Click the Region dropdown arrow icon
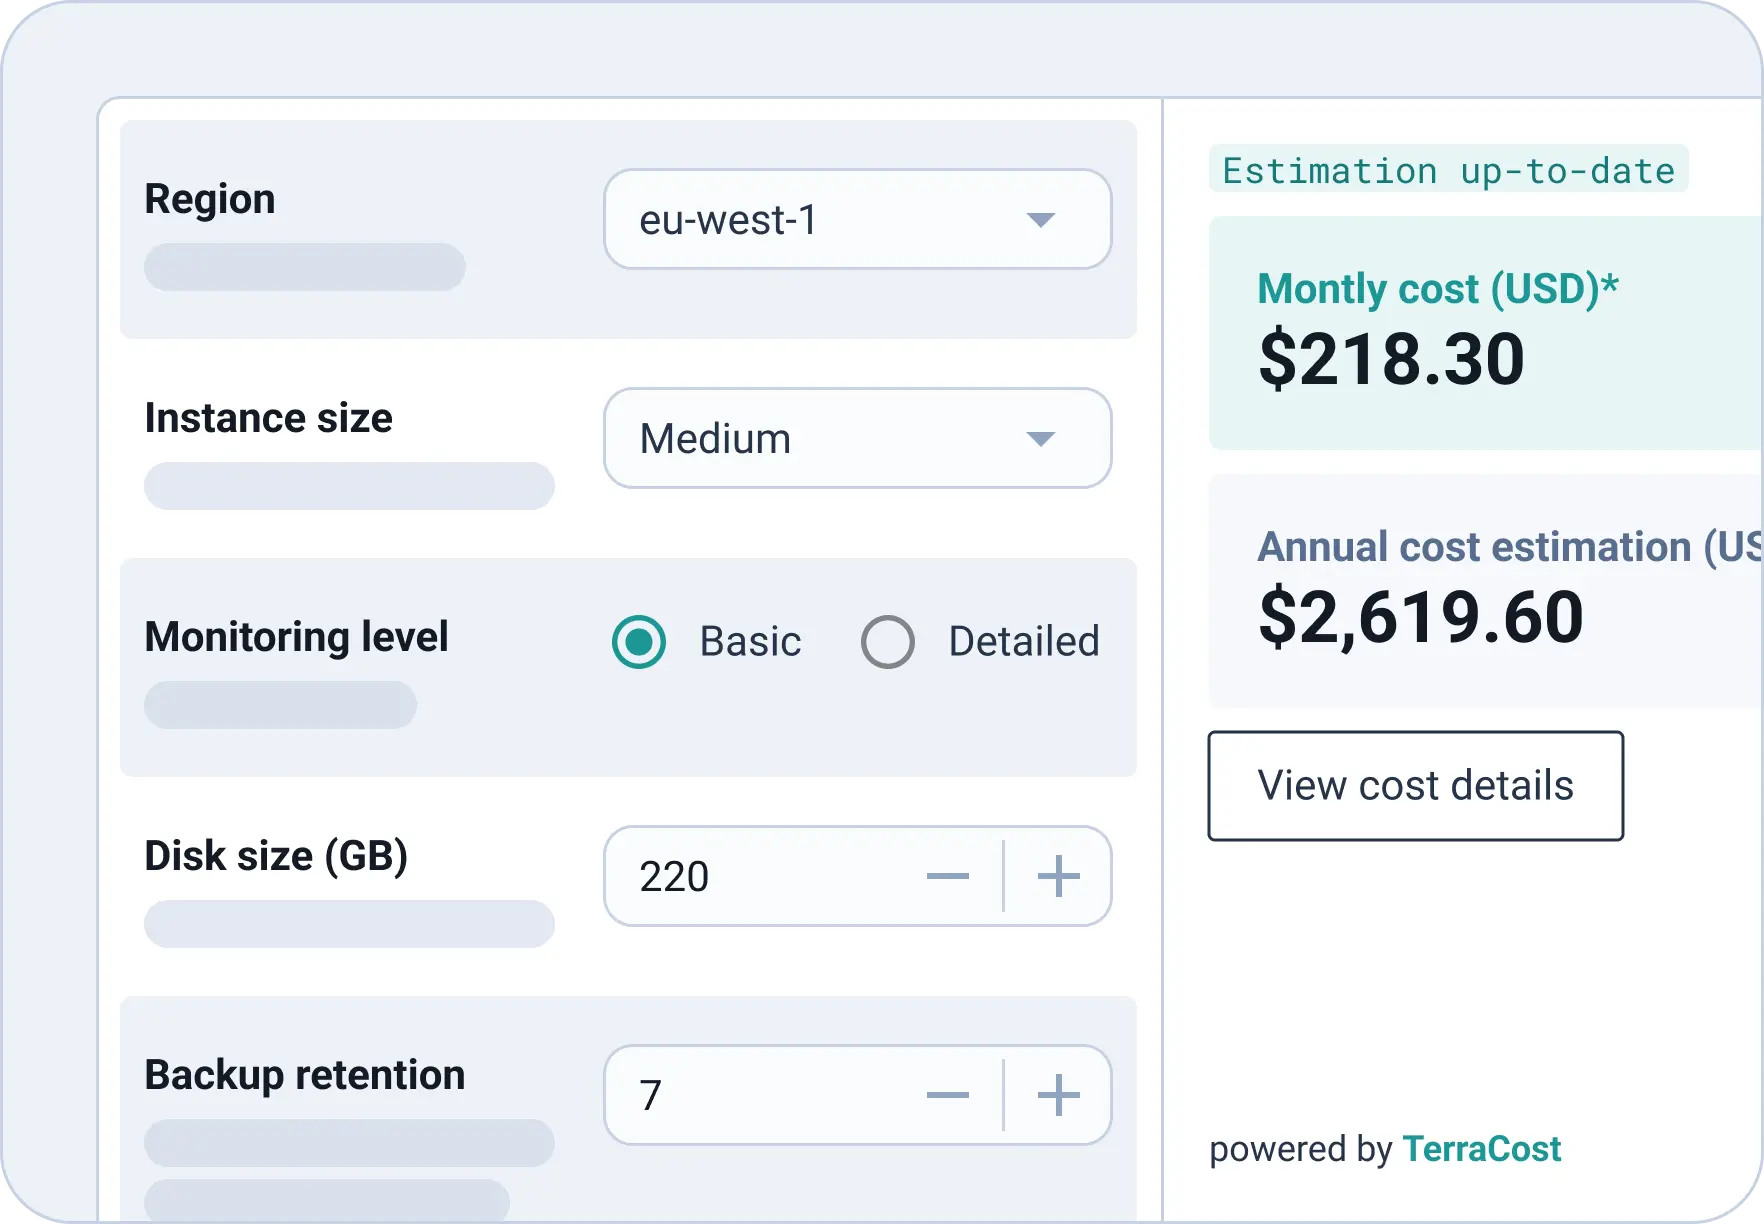 tap(1041, 220)
